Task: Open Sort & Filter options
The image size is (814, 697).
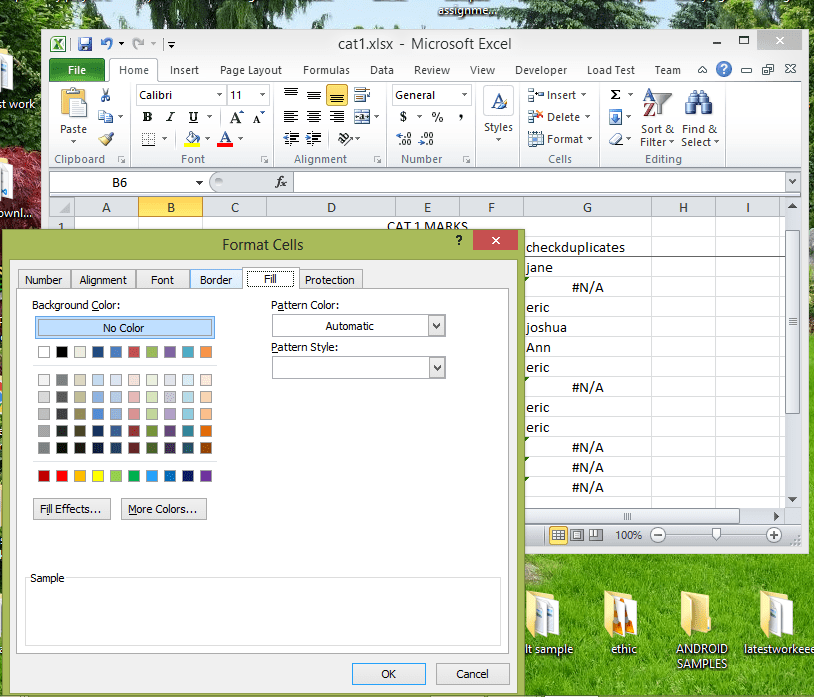Action: [x=657, y=117]
